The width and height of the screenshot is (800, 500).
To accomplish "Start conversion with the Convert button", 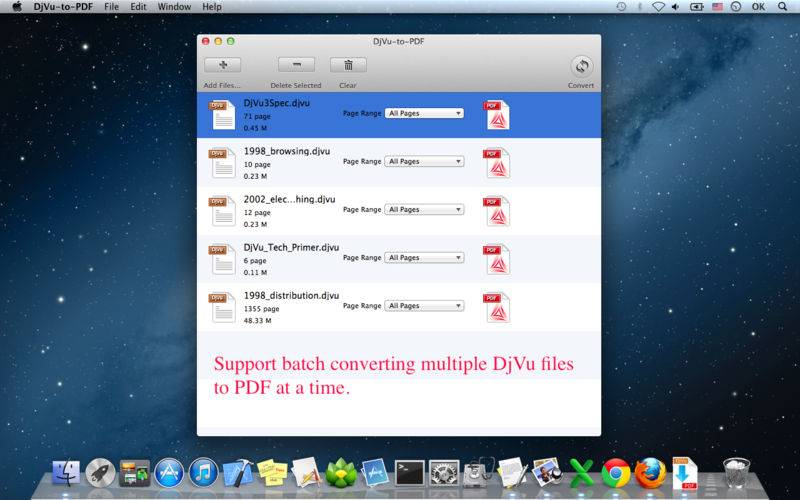I will pyautogui.click(x=582, y=66).
